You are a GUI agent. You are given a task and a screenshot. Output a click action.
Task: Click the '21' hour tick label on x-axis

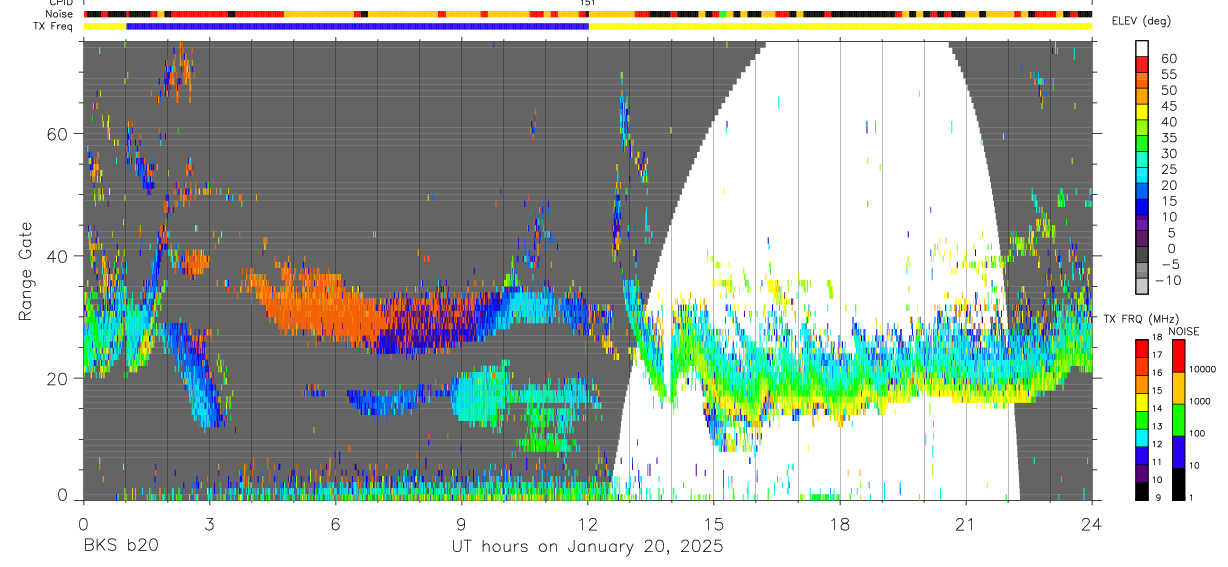click(966, 523)
